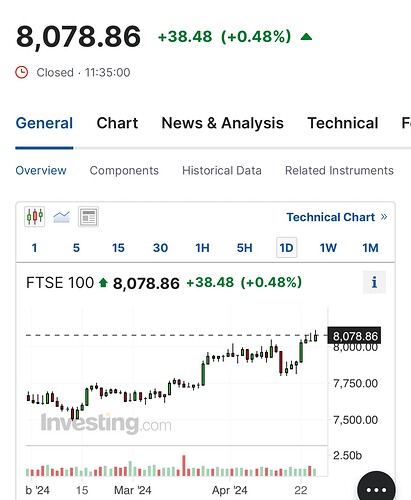
Task: Set the chart interval to 5H
Action: [x=244, y=248]
